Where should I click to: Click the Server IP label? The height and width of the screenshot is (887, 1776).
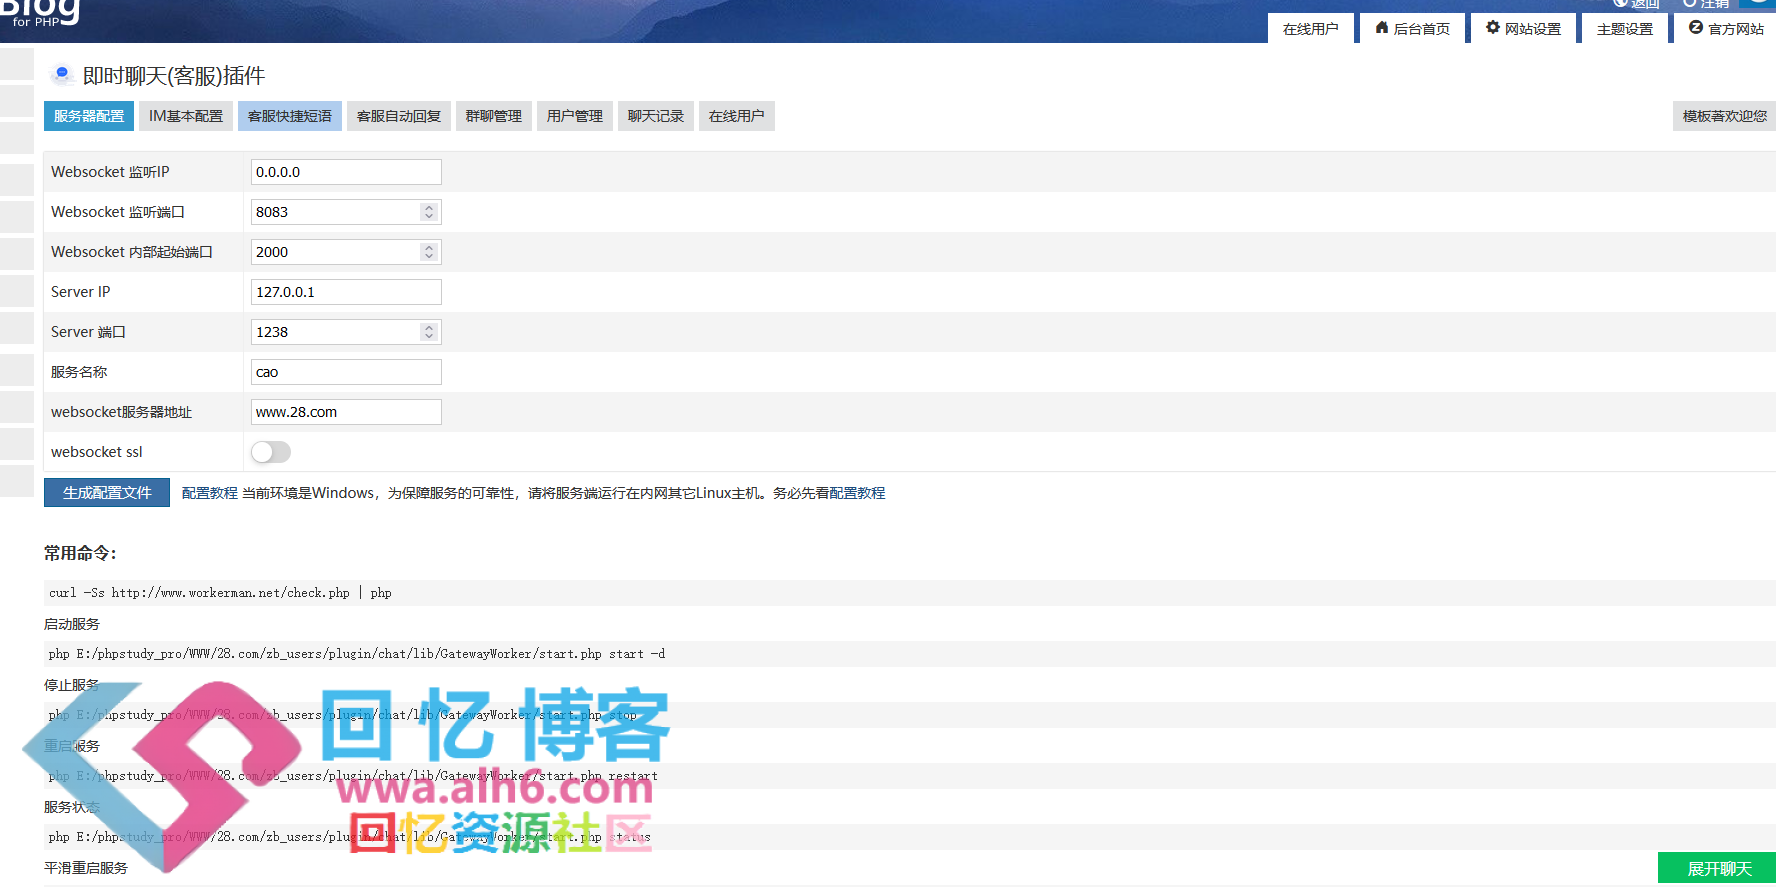click(x=81, y=292)
